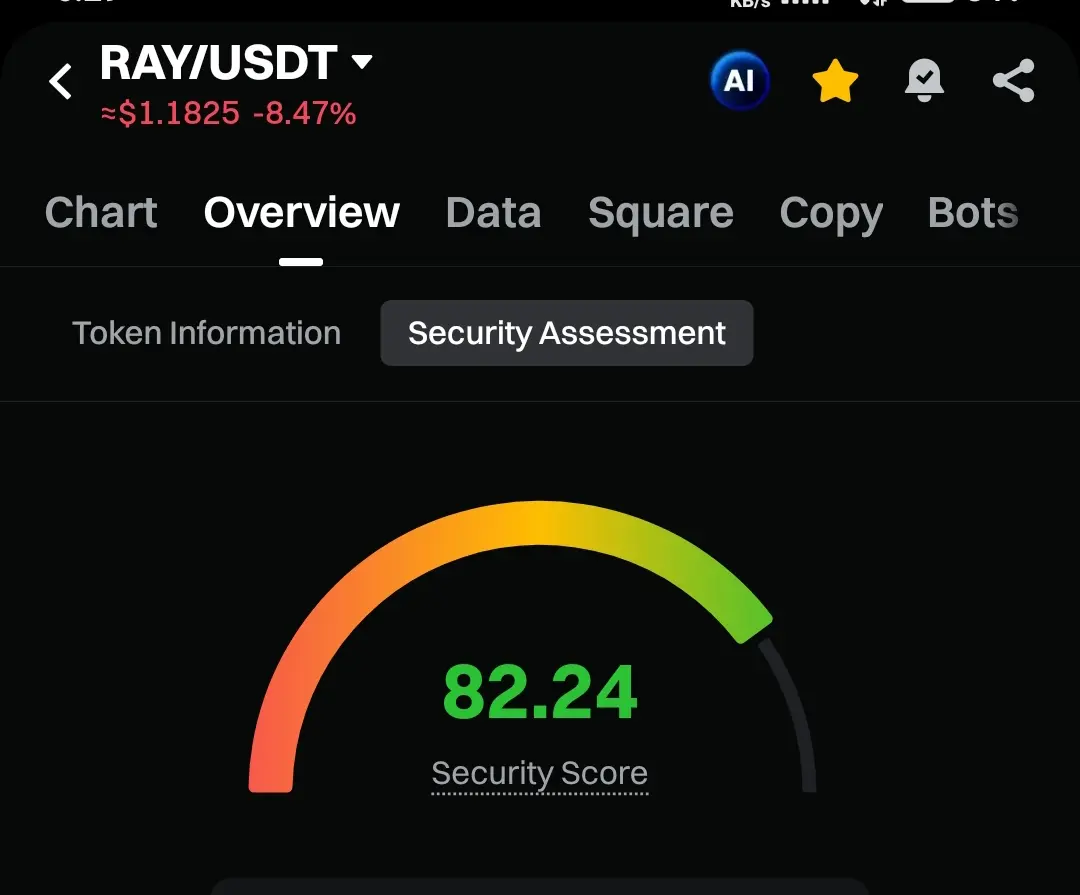The image size is (1080, 895).
Task: Expand the RAY/USDT pair dropdown arrow
Action: 362,63
